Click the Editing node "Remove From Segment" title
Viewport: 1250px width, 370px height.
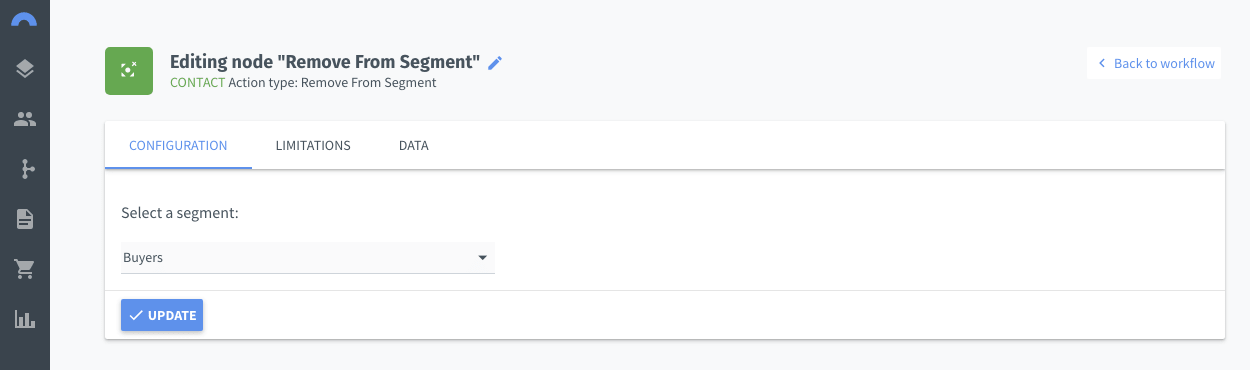point(326,62)
